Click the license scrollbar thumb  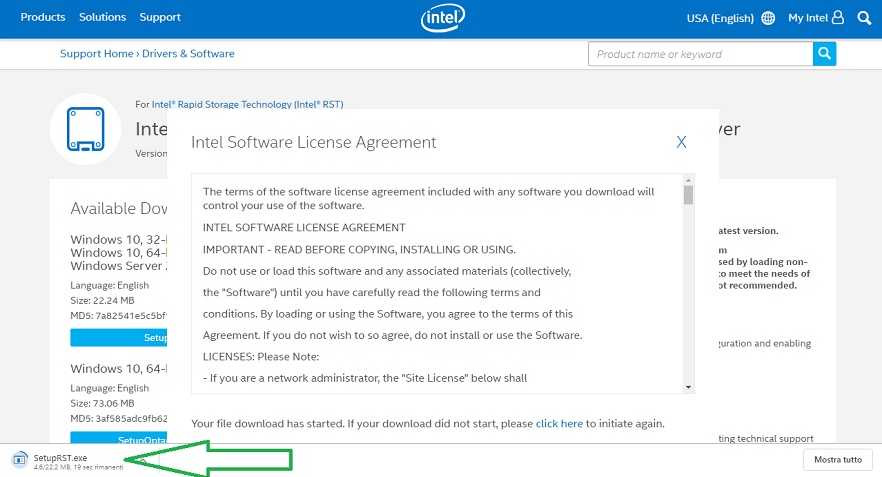pyautogui.click(x=688, y=195)
